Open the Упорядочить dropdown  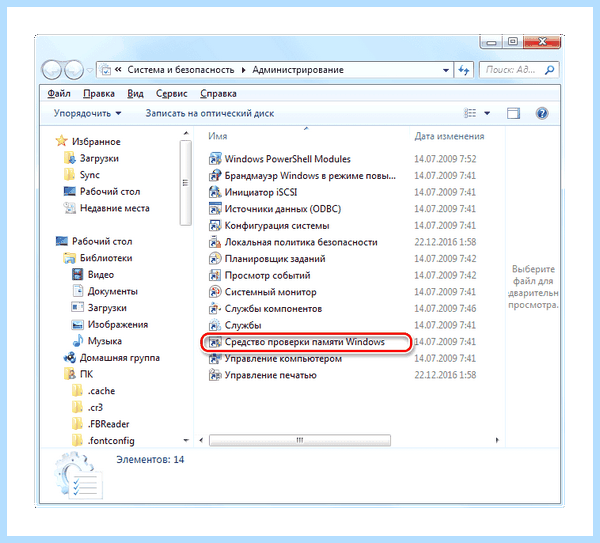87,113
